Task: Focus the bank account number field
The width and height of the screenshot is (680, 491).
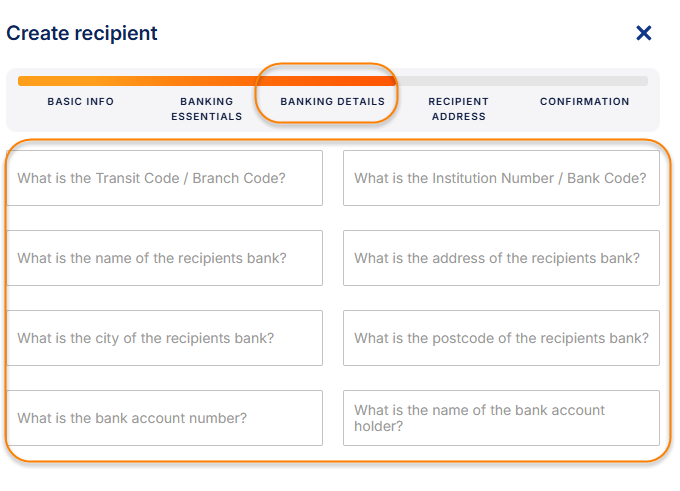Action: click(165, 418)
